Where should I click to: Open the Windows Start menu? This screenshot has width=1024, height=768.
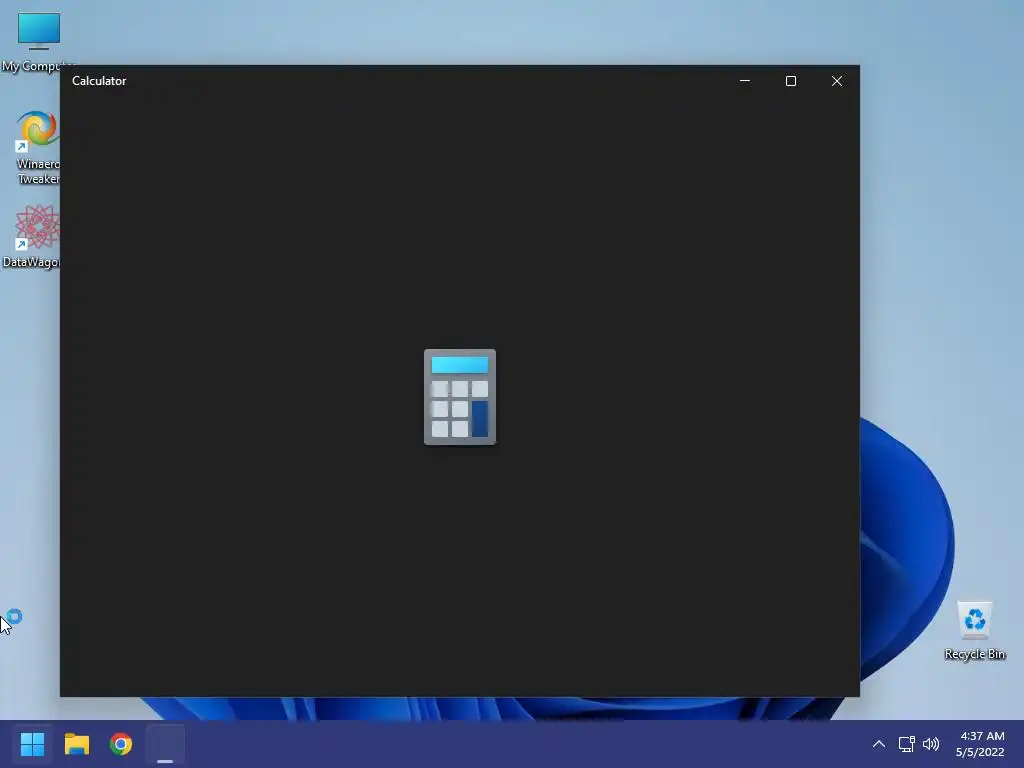(32, 744)
